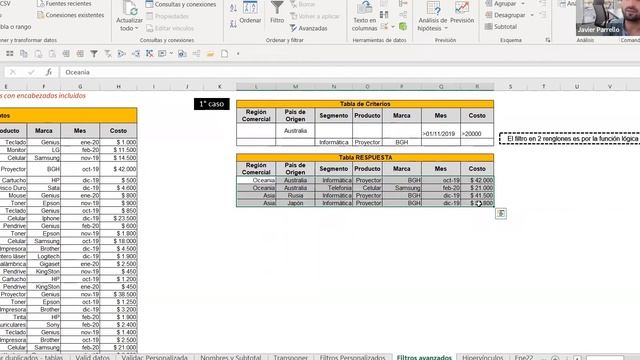The height and width of the screenshot is (360, 640).
Task: Sort ascending A to Z icon
Action: coord(233,8)
